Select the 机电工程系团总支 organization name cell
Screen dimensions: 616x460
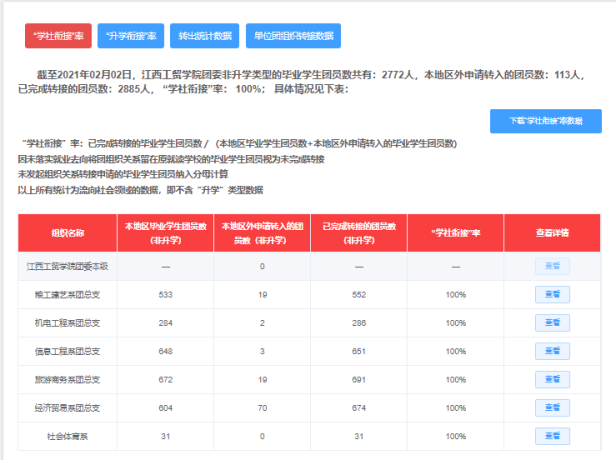(x=67, y=324)
